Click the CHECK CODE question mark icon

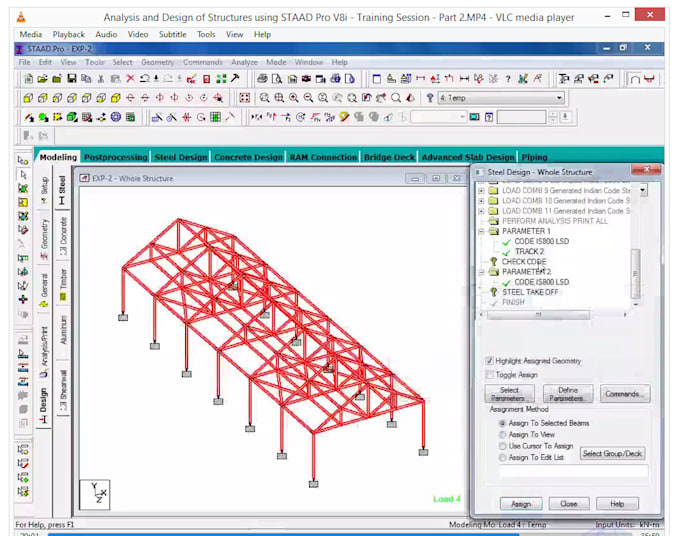pyautogui.click(x=493, y=261)
